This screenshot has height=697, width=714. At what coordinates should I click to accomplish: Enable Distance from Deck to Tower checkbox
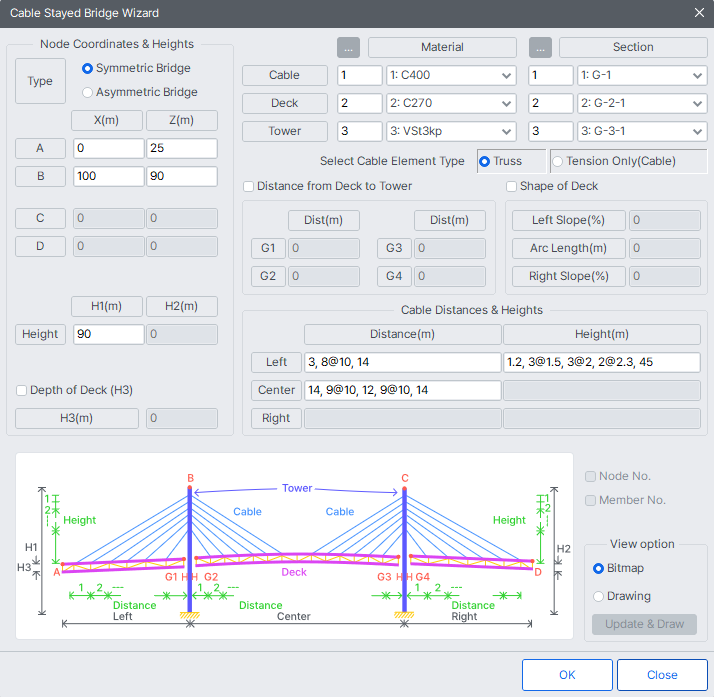249,186
